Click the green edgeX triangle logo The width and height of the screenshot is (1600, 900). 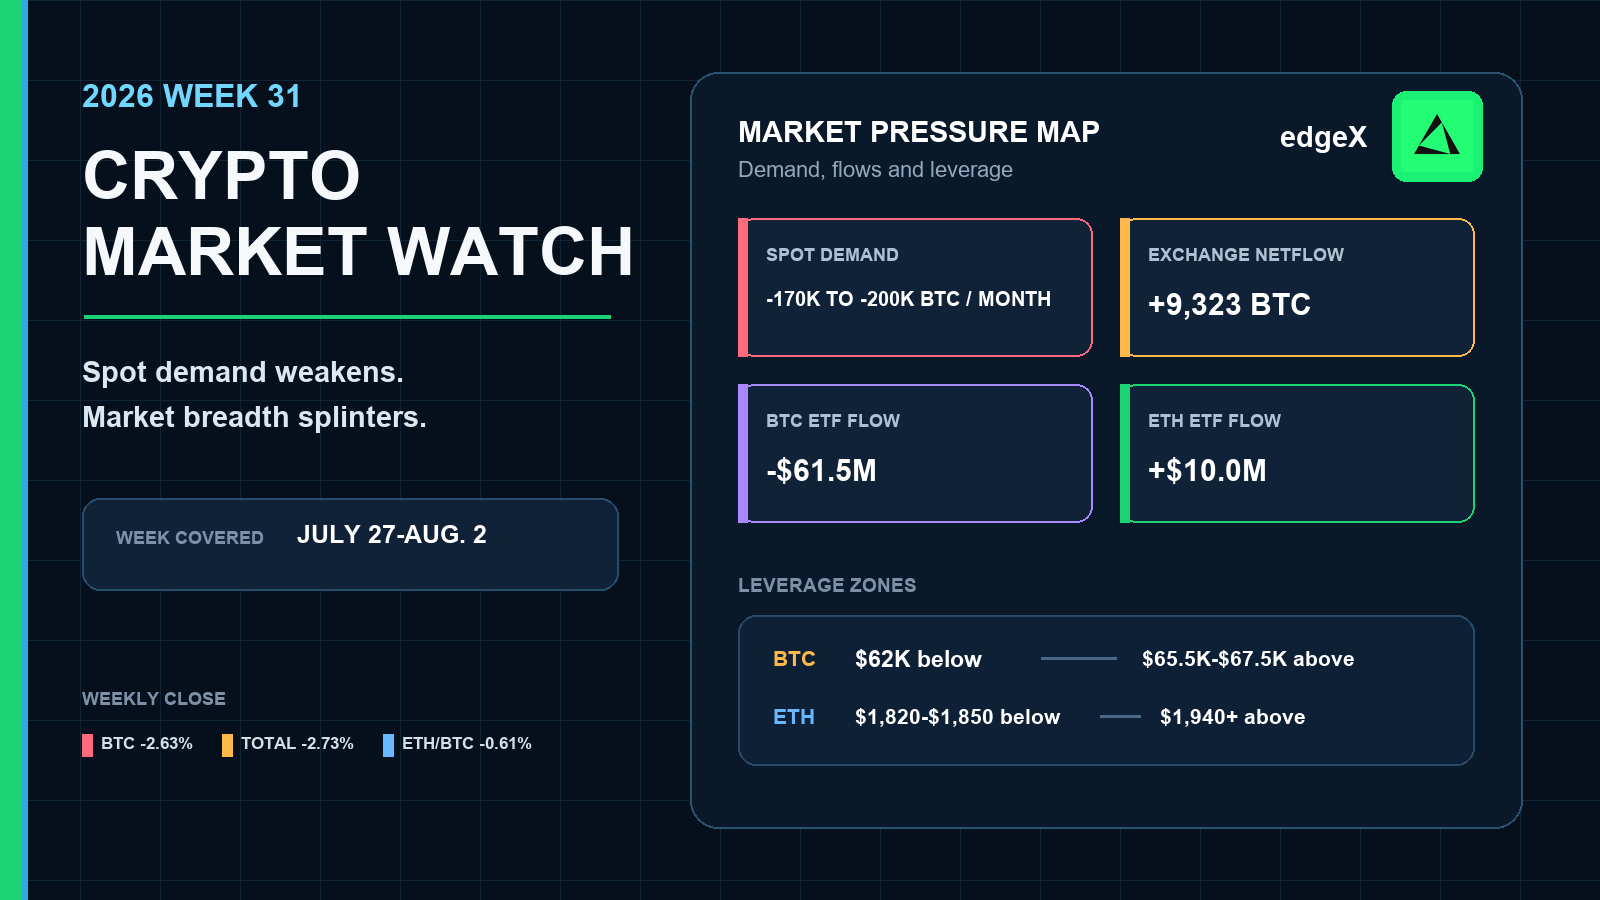point(1437,136)
